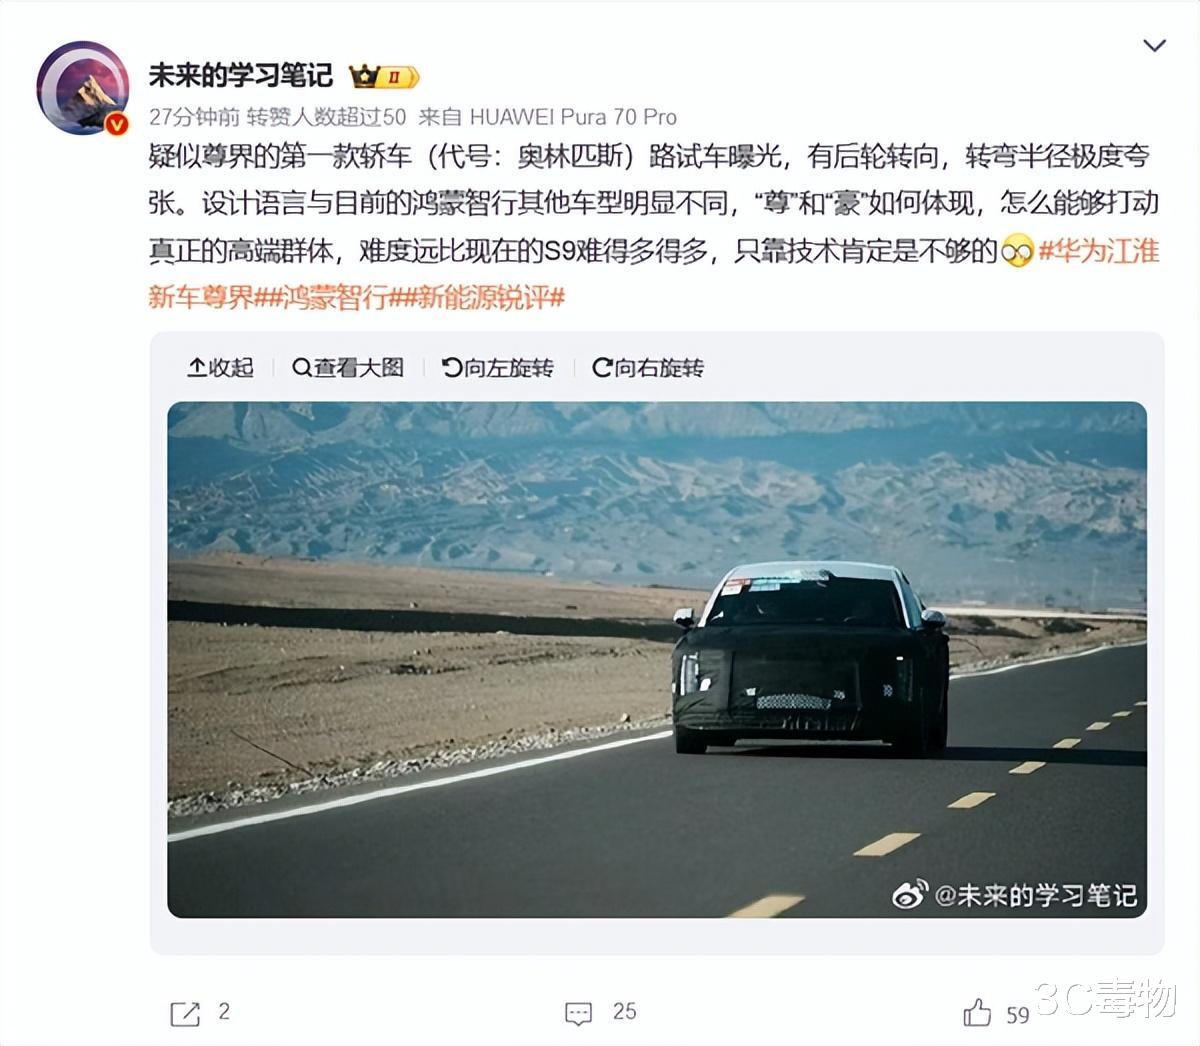Open the username 未来的学习笔记 profile link
Image resolution: width=1200 pixels, height=1046 pixels.
pyautogui.click(x=240, y=75)
